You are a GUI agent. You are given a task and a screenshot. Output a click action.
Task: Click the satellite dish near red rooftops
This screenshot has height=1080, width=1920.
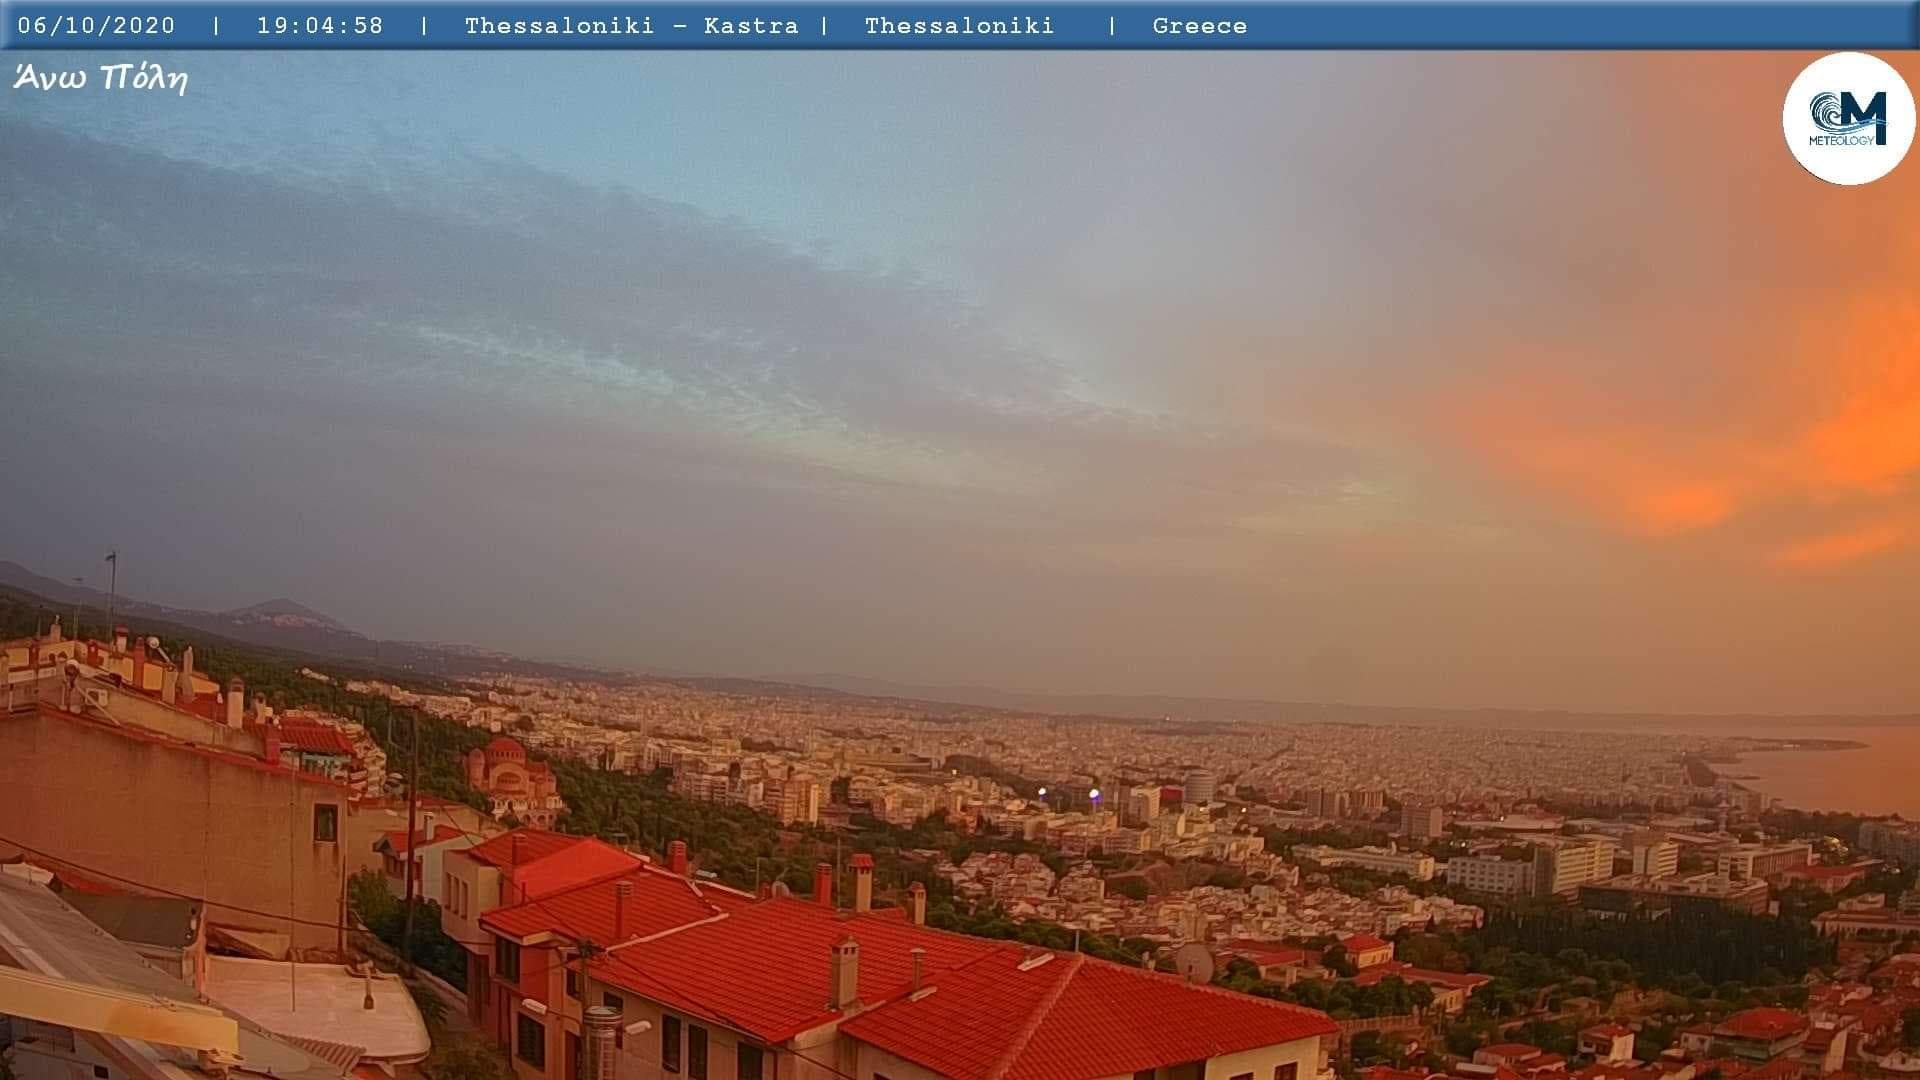[1193, 962]
